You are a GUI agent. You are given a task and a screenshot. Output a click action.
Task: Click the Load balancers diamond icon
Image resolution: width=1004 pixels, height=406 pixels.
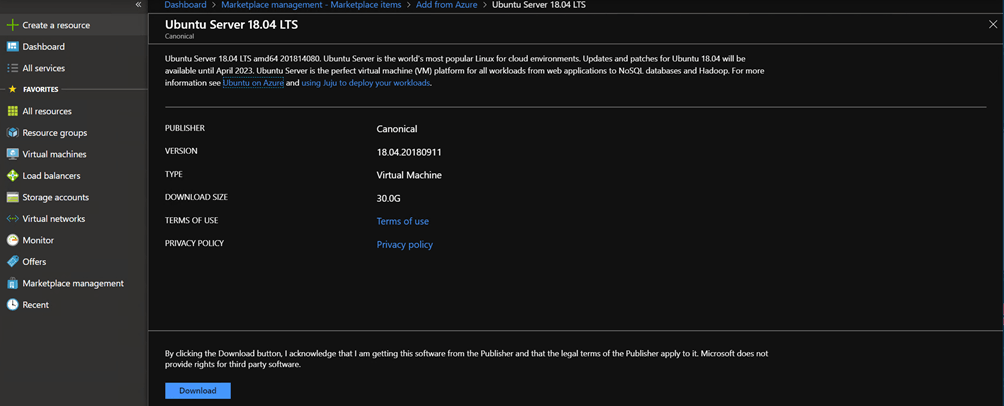[12, 175]
